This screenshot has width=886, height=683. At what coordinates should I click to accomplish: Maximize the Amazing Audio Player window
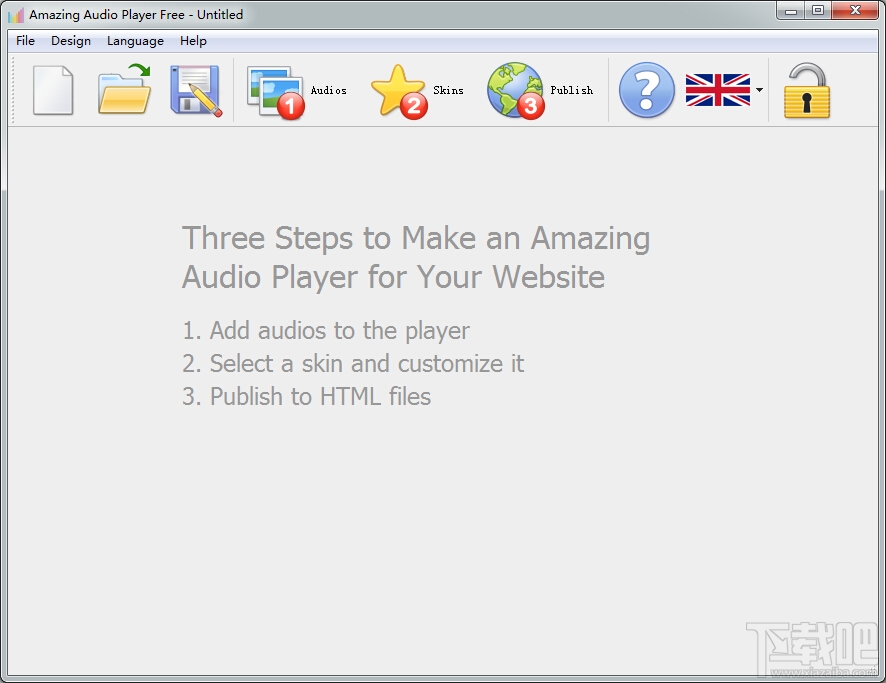818,10
